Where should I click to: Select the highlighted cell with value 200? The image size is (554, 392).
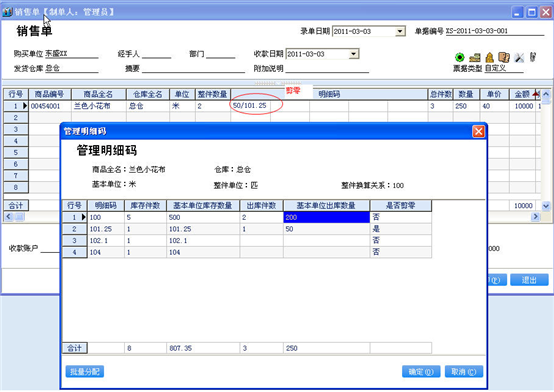pyautogui.click(x=326, y=217)
